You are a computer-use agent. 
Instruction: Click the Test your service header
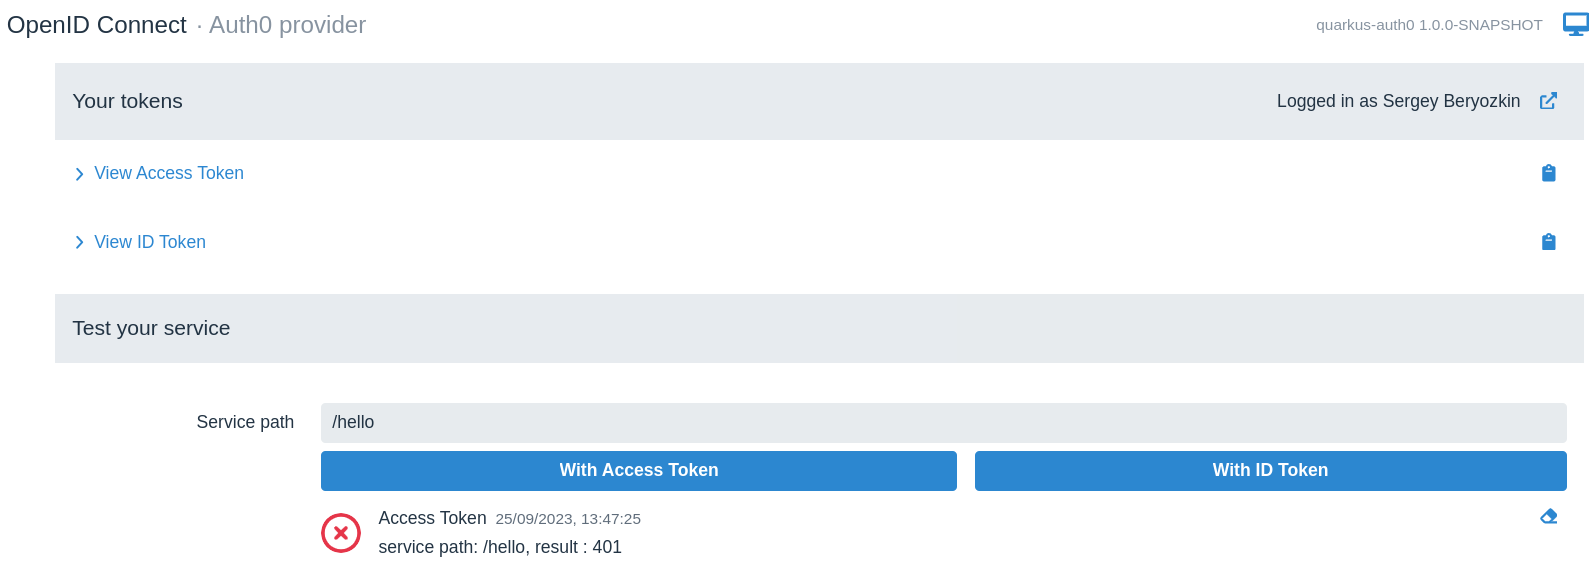pos(151,328)
